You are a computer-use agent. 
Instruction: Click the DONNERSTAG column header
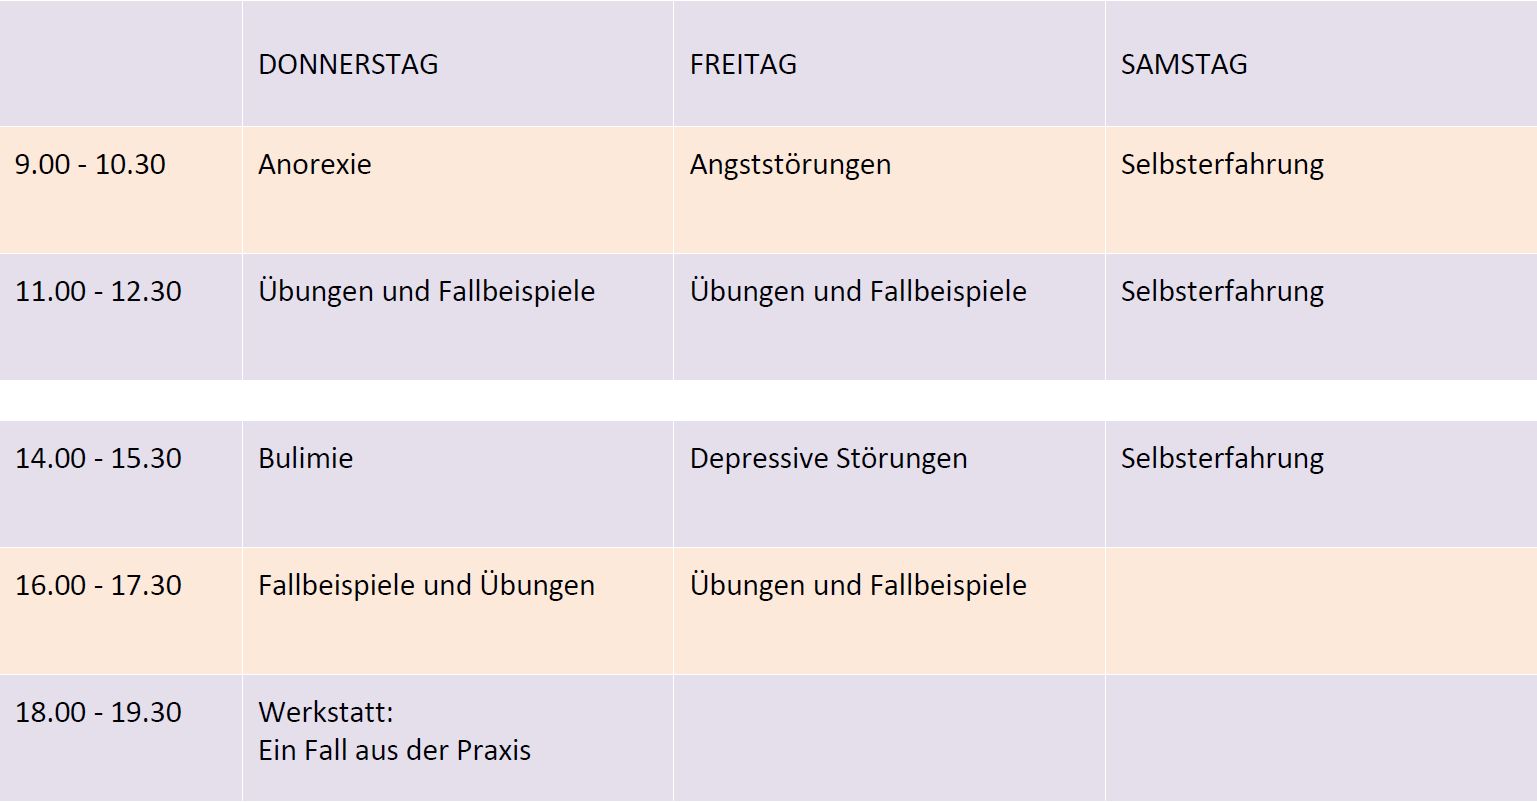(348, 64)
